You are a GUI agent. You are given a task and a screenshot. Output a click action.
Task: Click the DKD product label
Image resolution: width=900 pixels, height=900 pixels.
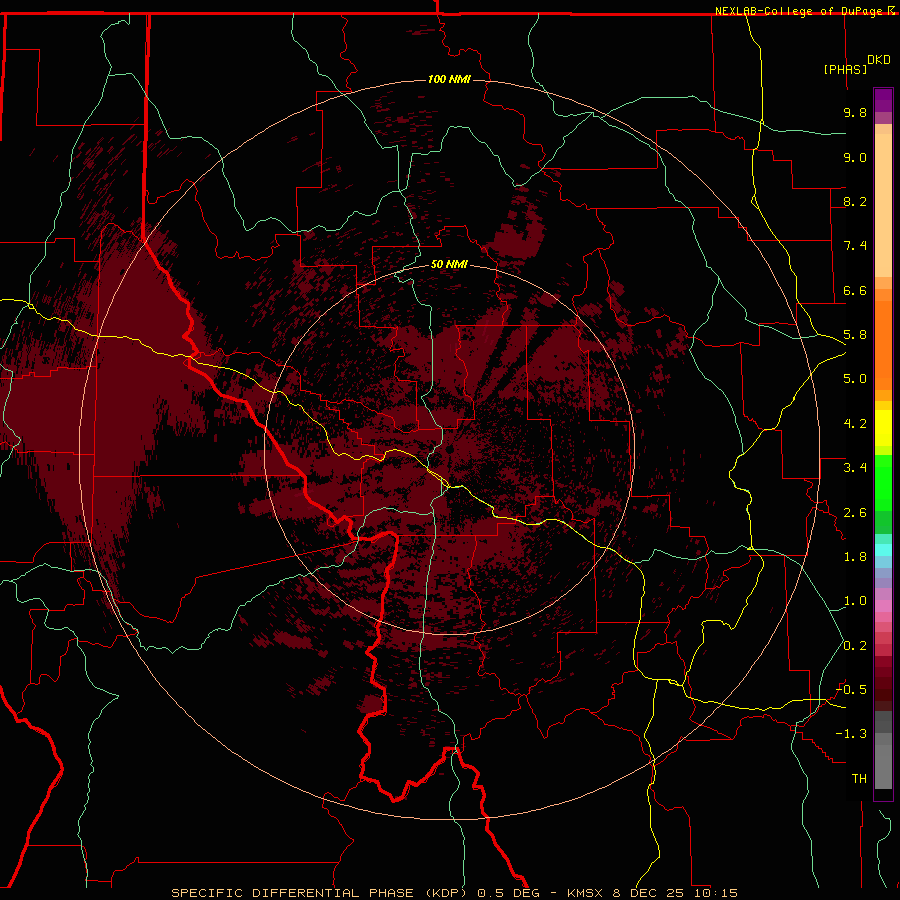[879, 60]
